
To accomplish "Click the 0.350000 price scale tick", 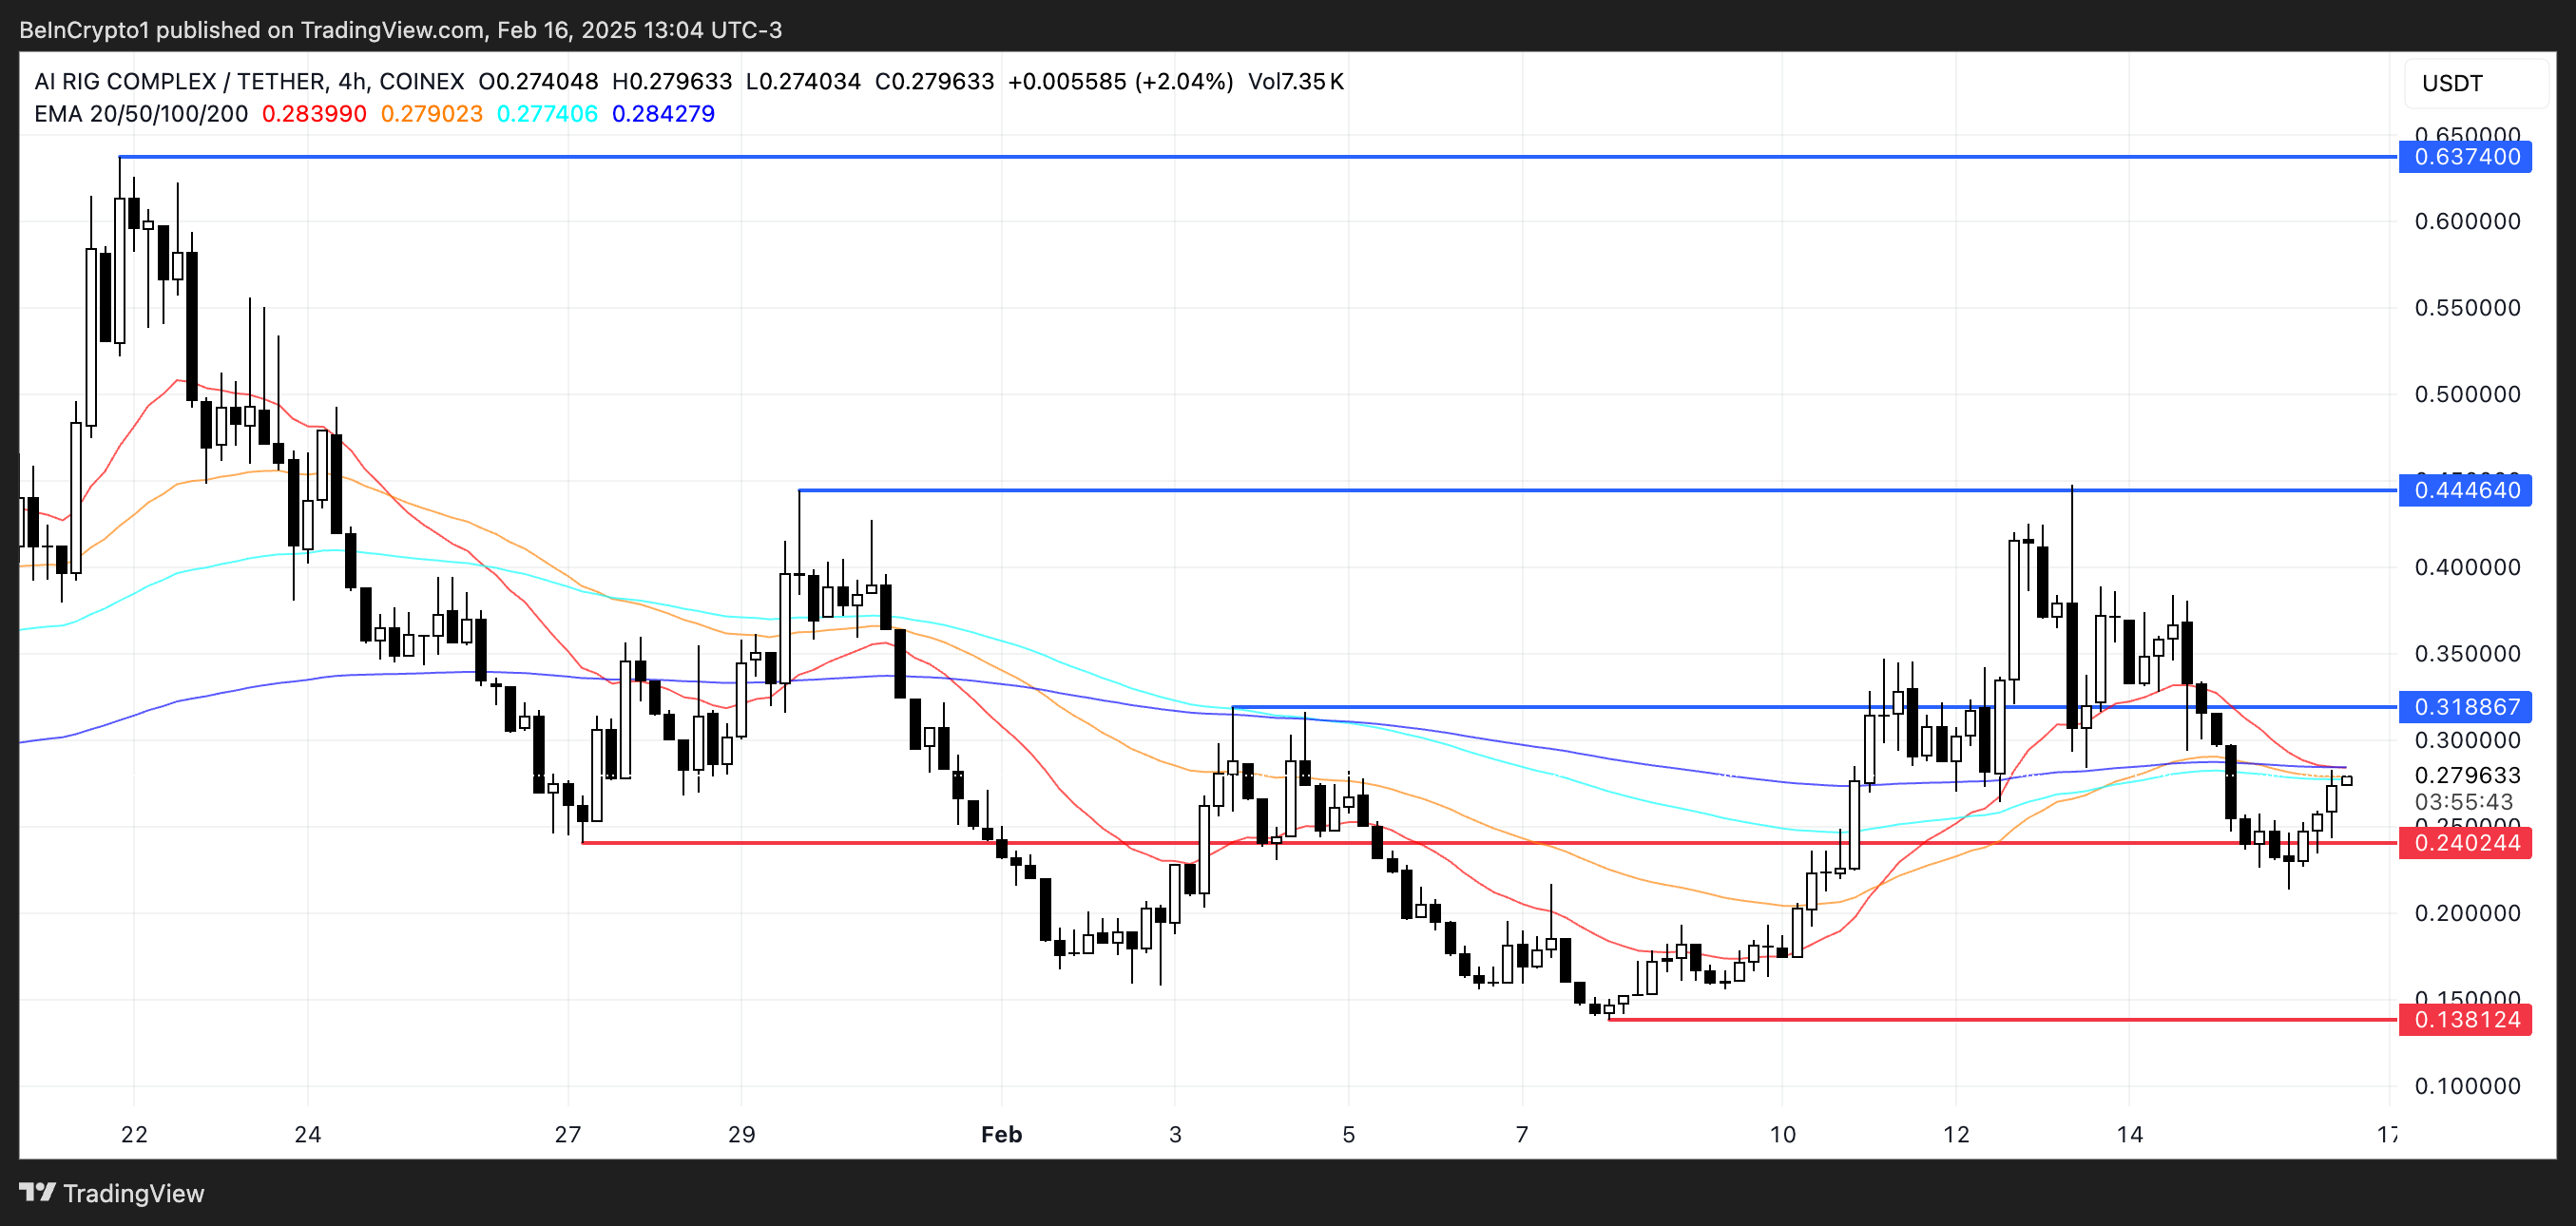I will (x=2467, y=654).
